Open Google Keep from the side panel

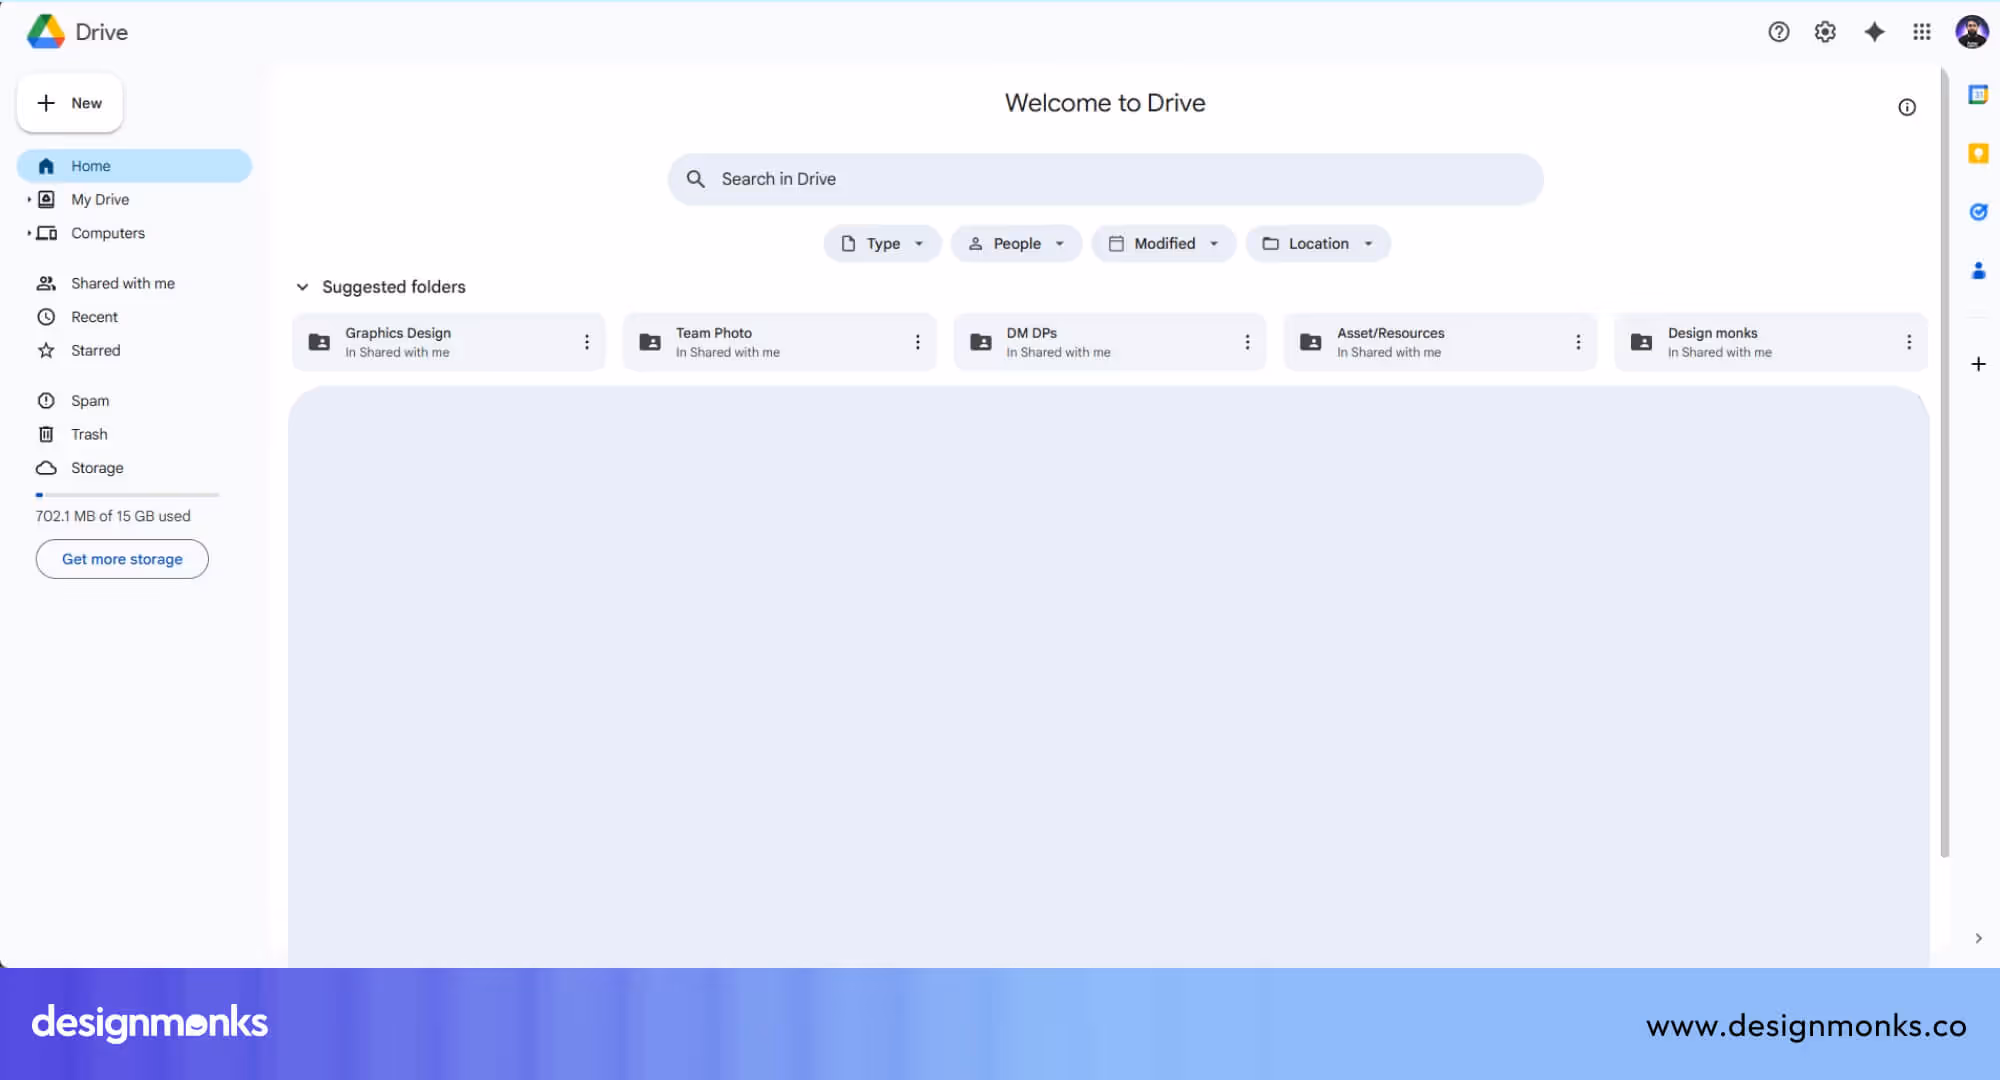point(1978,152)
